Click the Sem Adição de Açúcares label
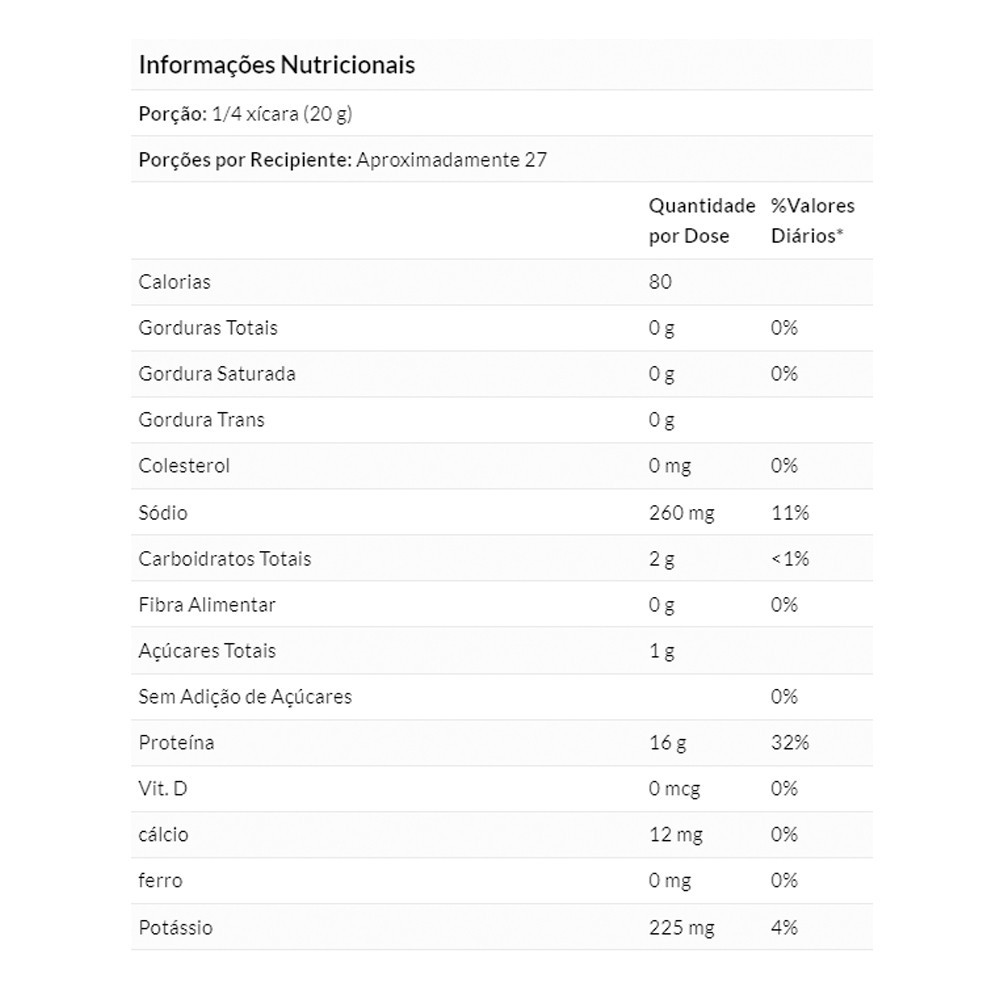This screenshot has width=1000, height=1000. tap(245, 697)
